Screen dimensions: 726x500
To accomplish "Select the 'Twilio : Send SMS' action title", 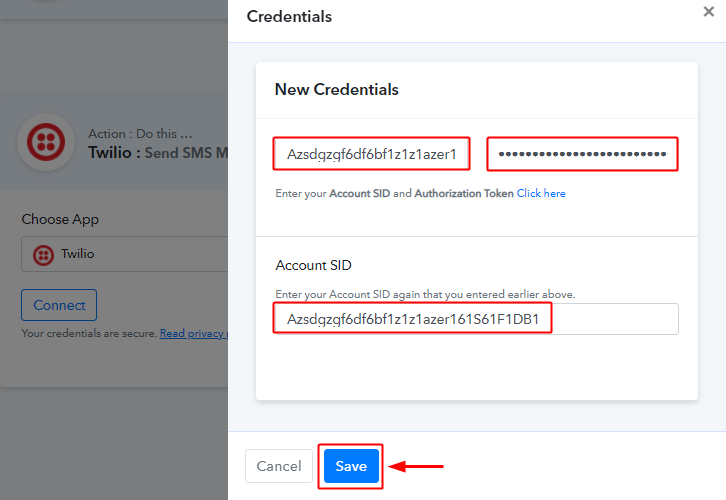I will 158,152.
